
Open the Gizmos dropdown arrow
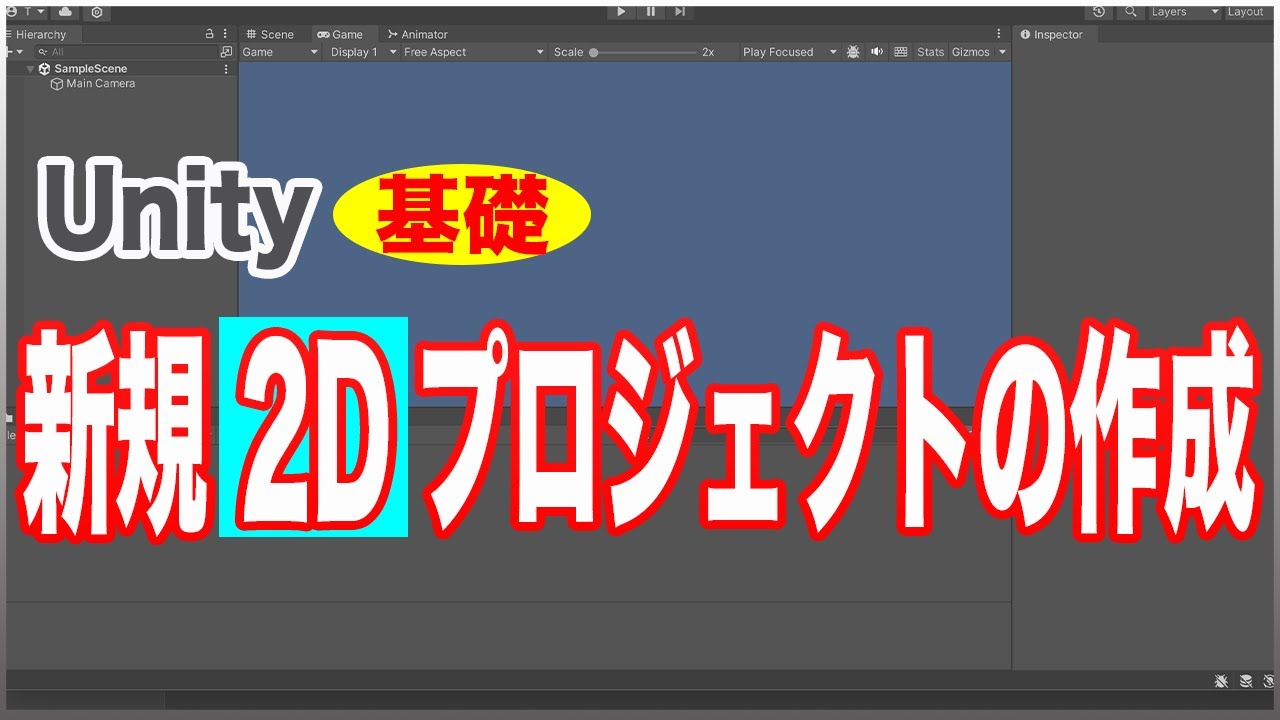pos(1002,52)
